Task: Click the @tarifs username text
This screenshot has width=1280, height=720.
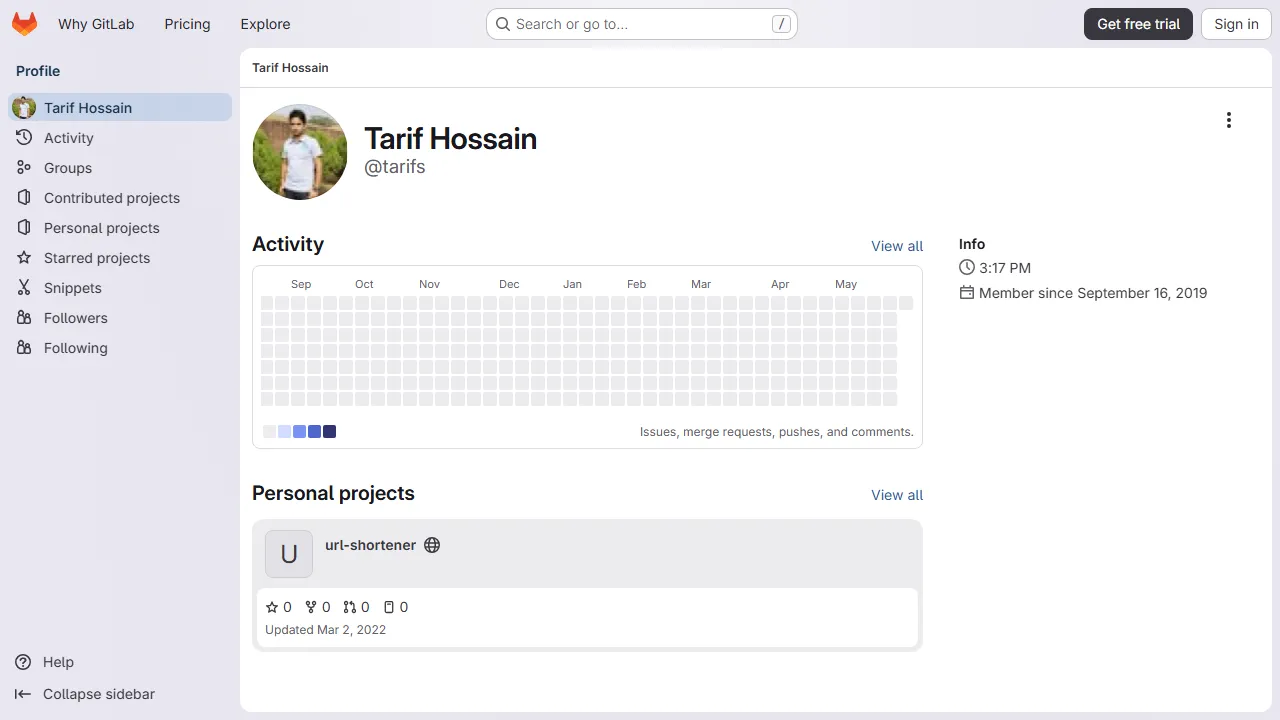Action: [395, 167]
